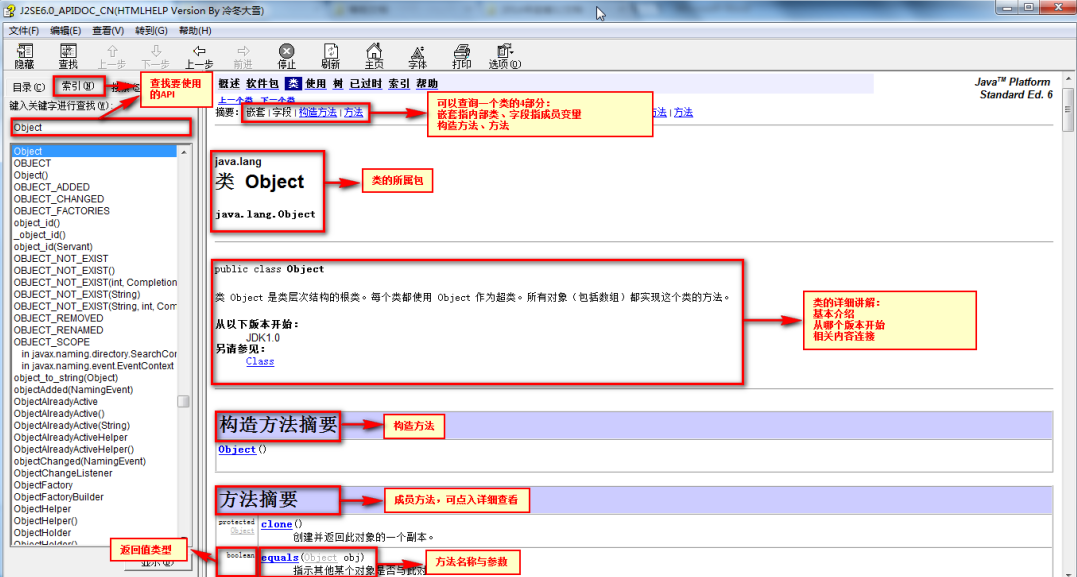
Task: Click the index list scrollbar thumb
Action: coord(183,401)
